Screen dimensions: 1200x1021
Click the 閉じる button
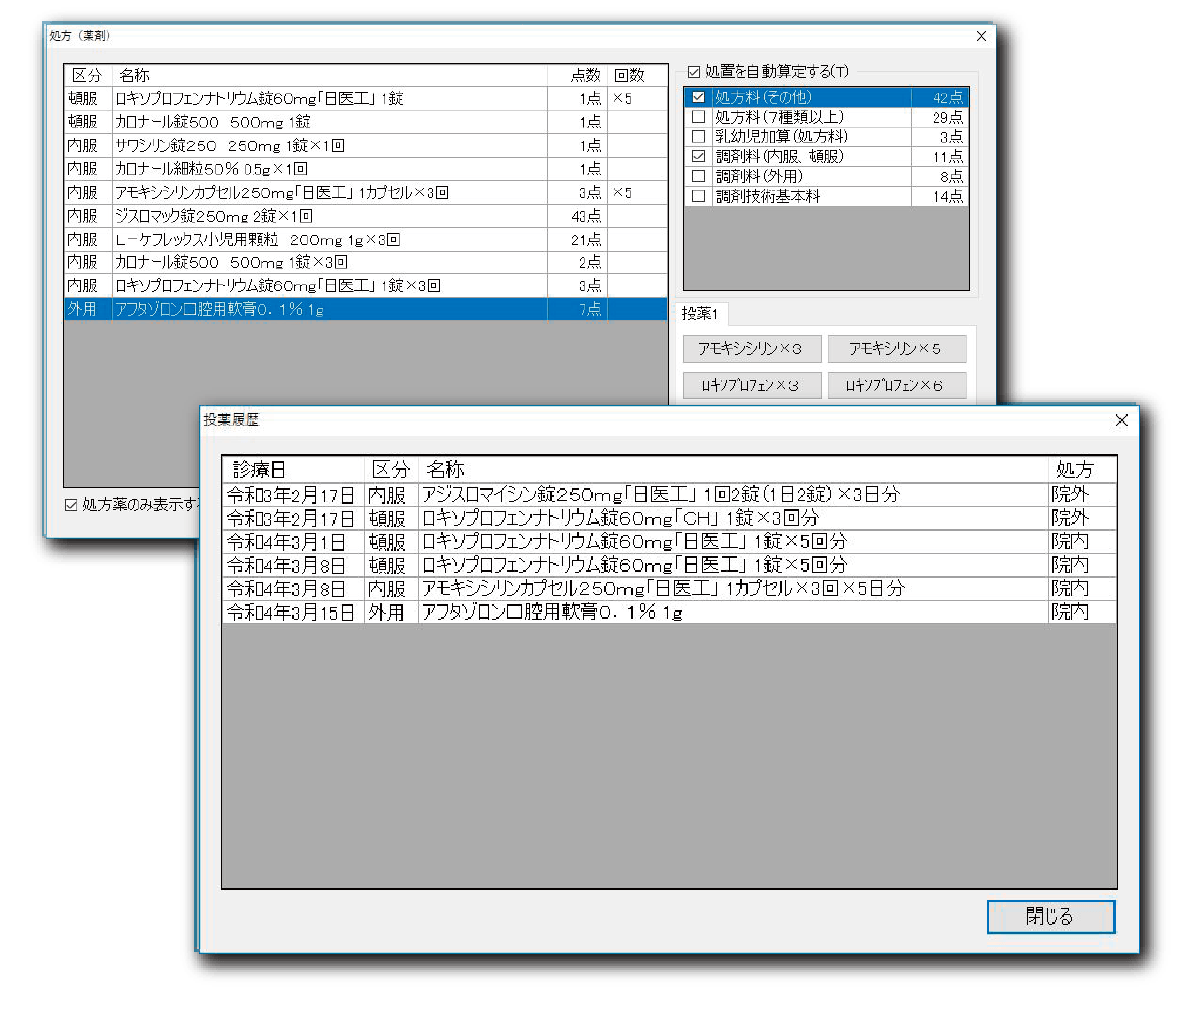click(x=1050, y=916)
